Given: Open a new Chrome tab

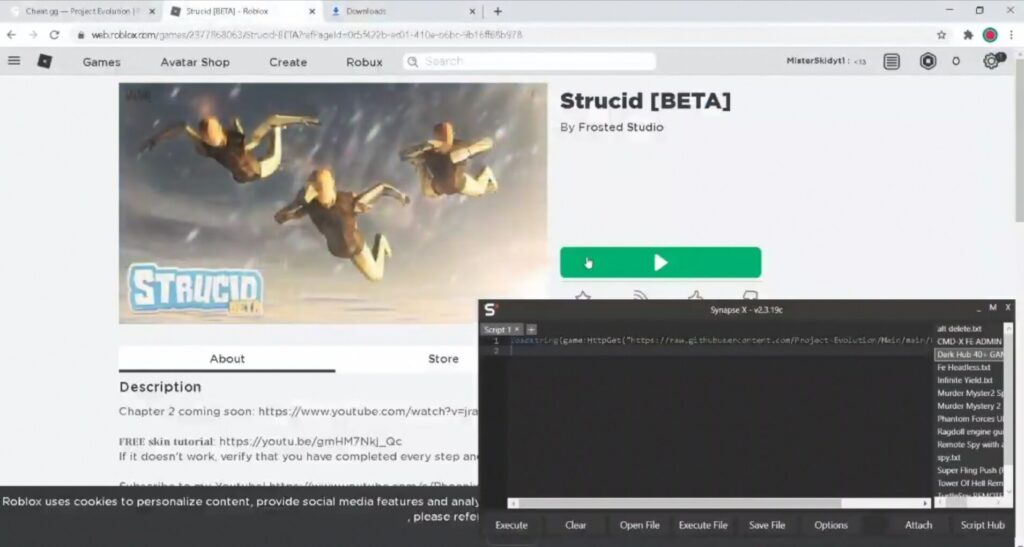Looking at the screenshot, I should [498, 11].
